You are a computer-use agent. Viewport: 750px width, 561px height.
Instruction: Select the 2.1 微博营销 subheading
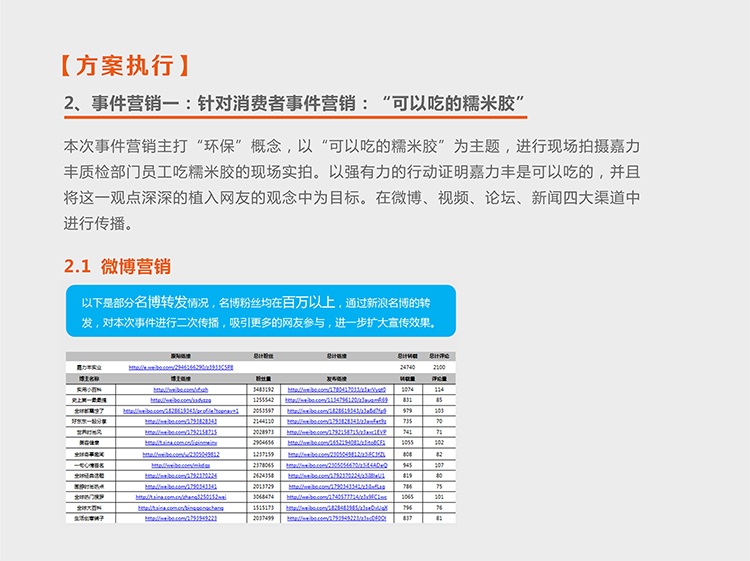click(x=117, y=266)
